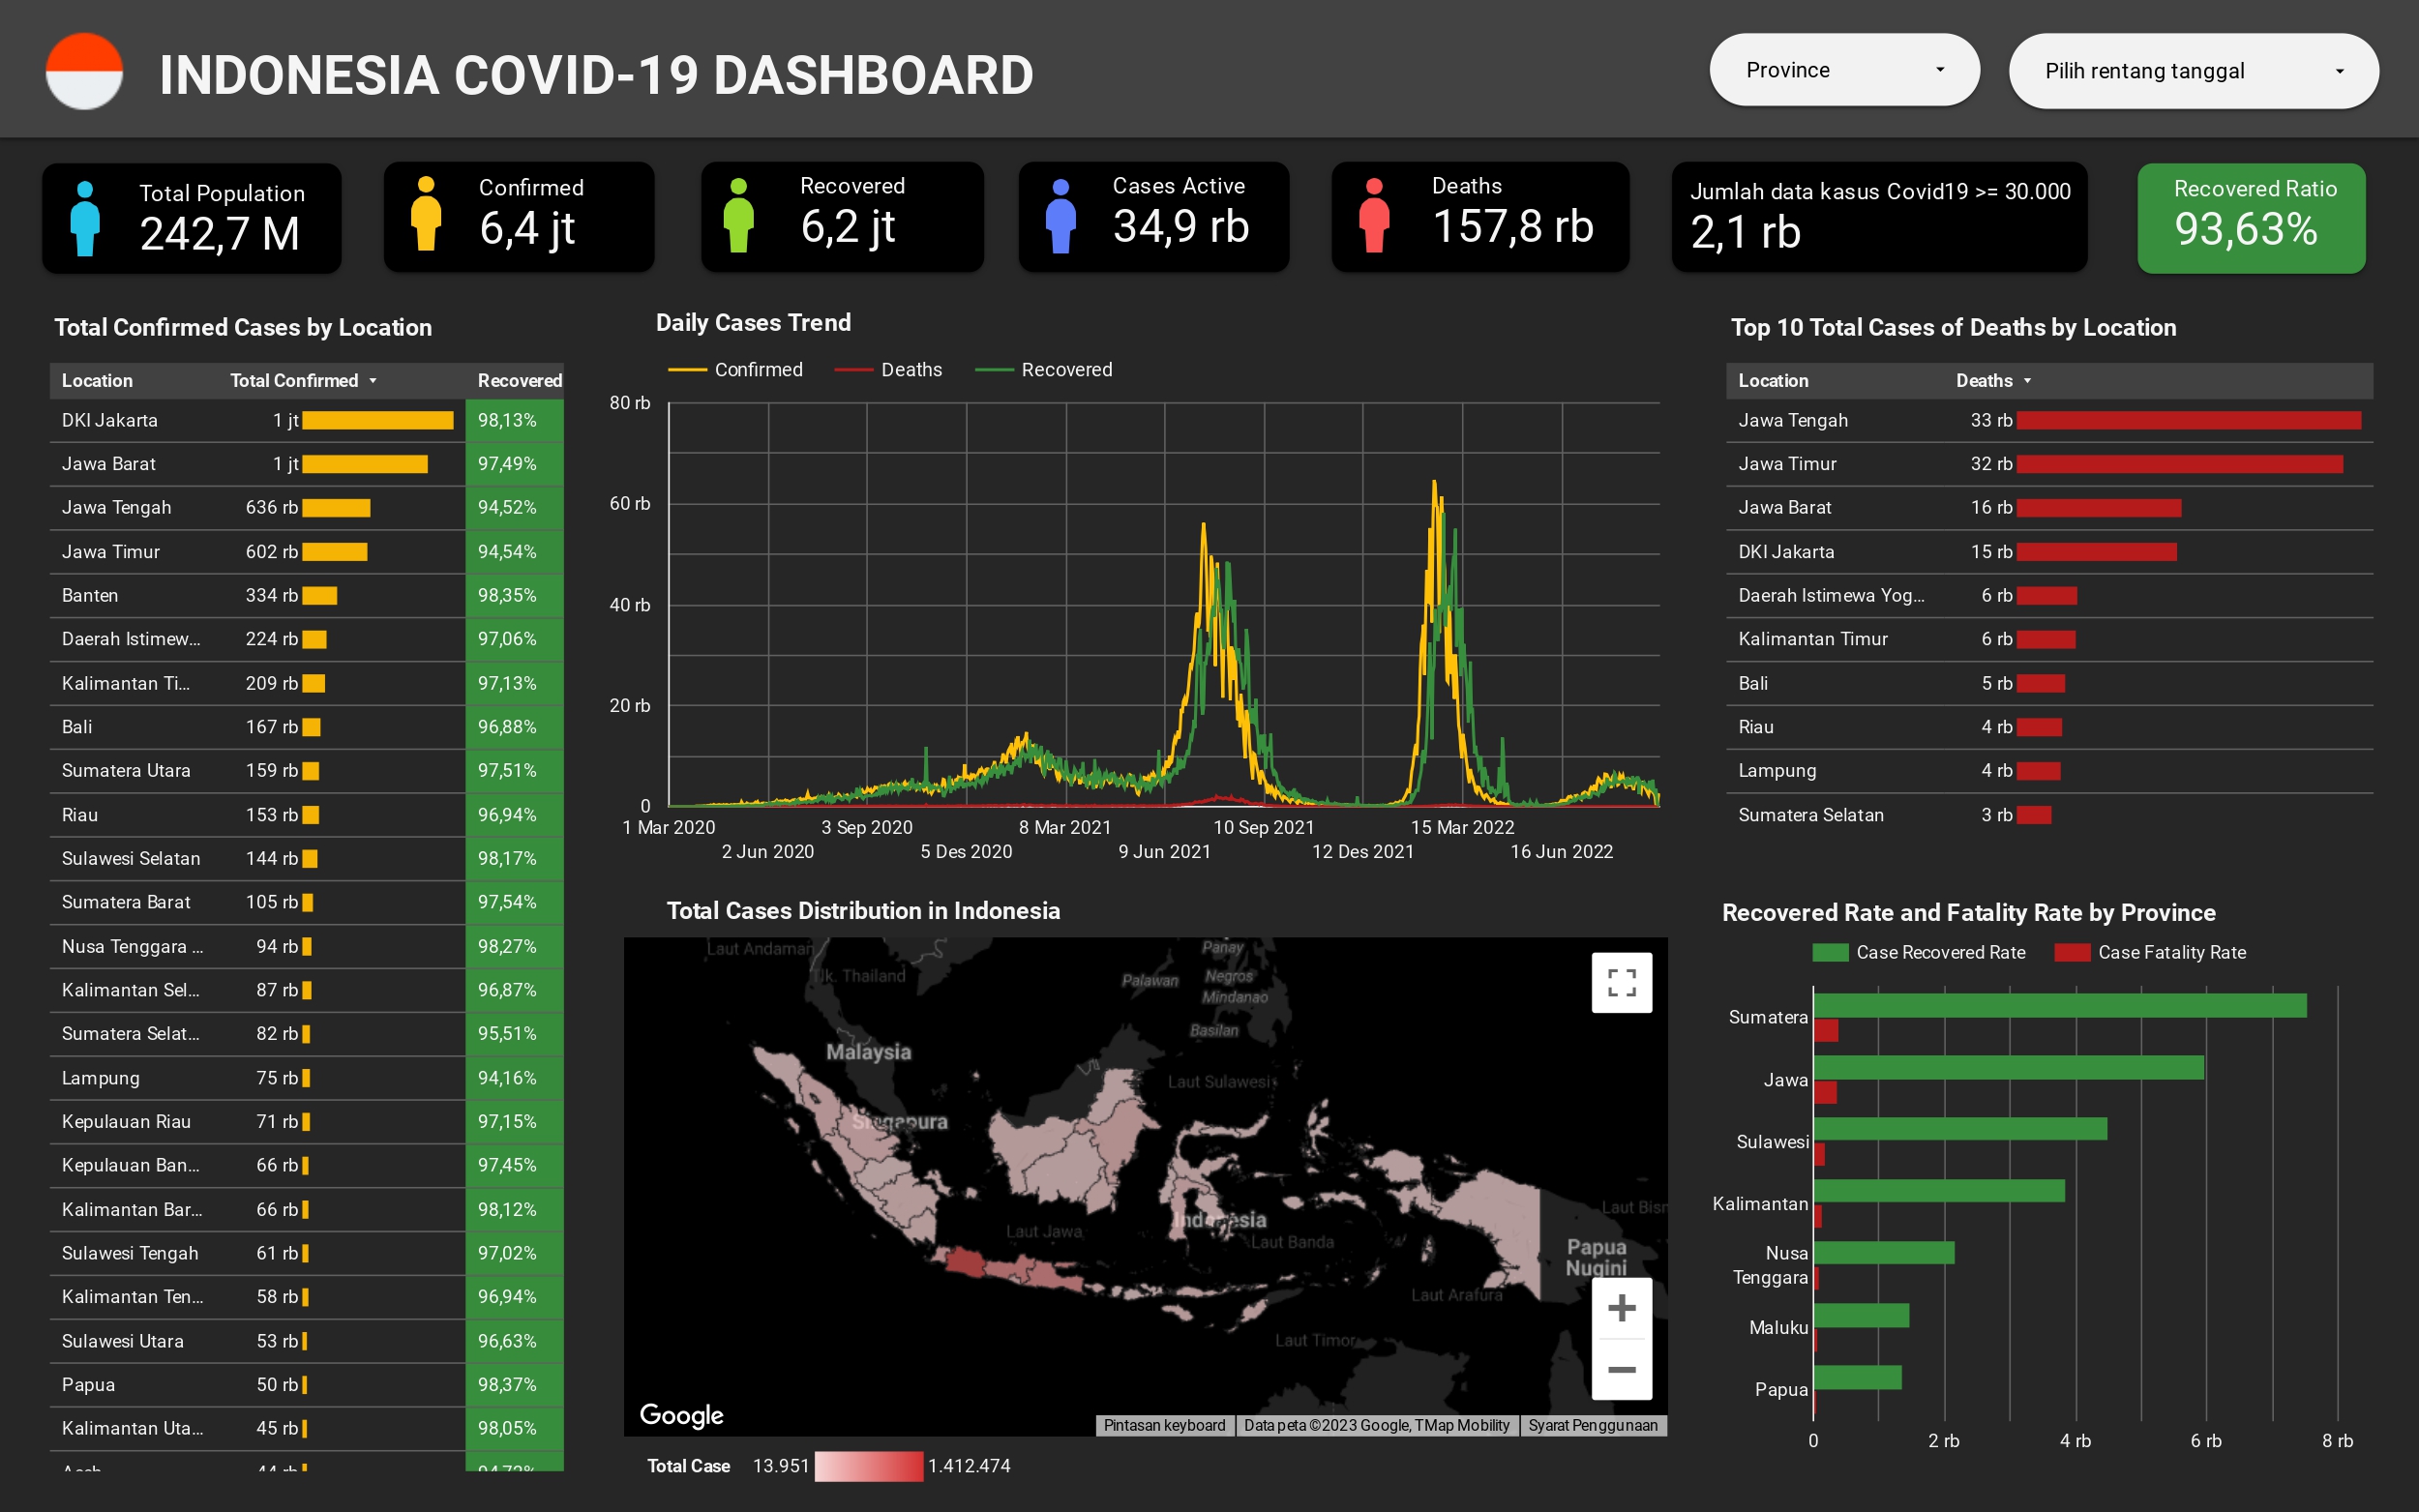Open the Province dropdown
This screenshot has height=1512, width=2419.
1844,70
